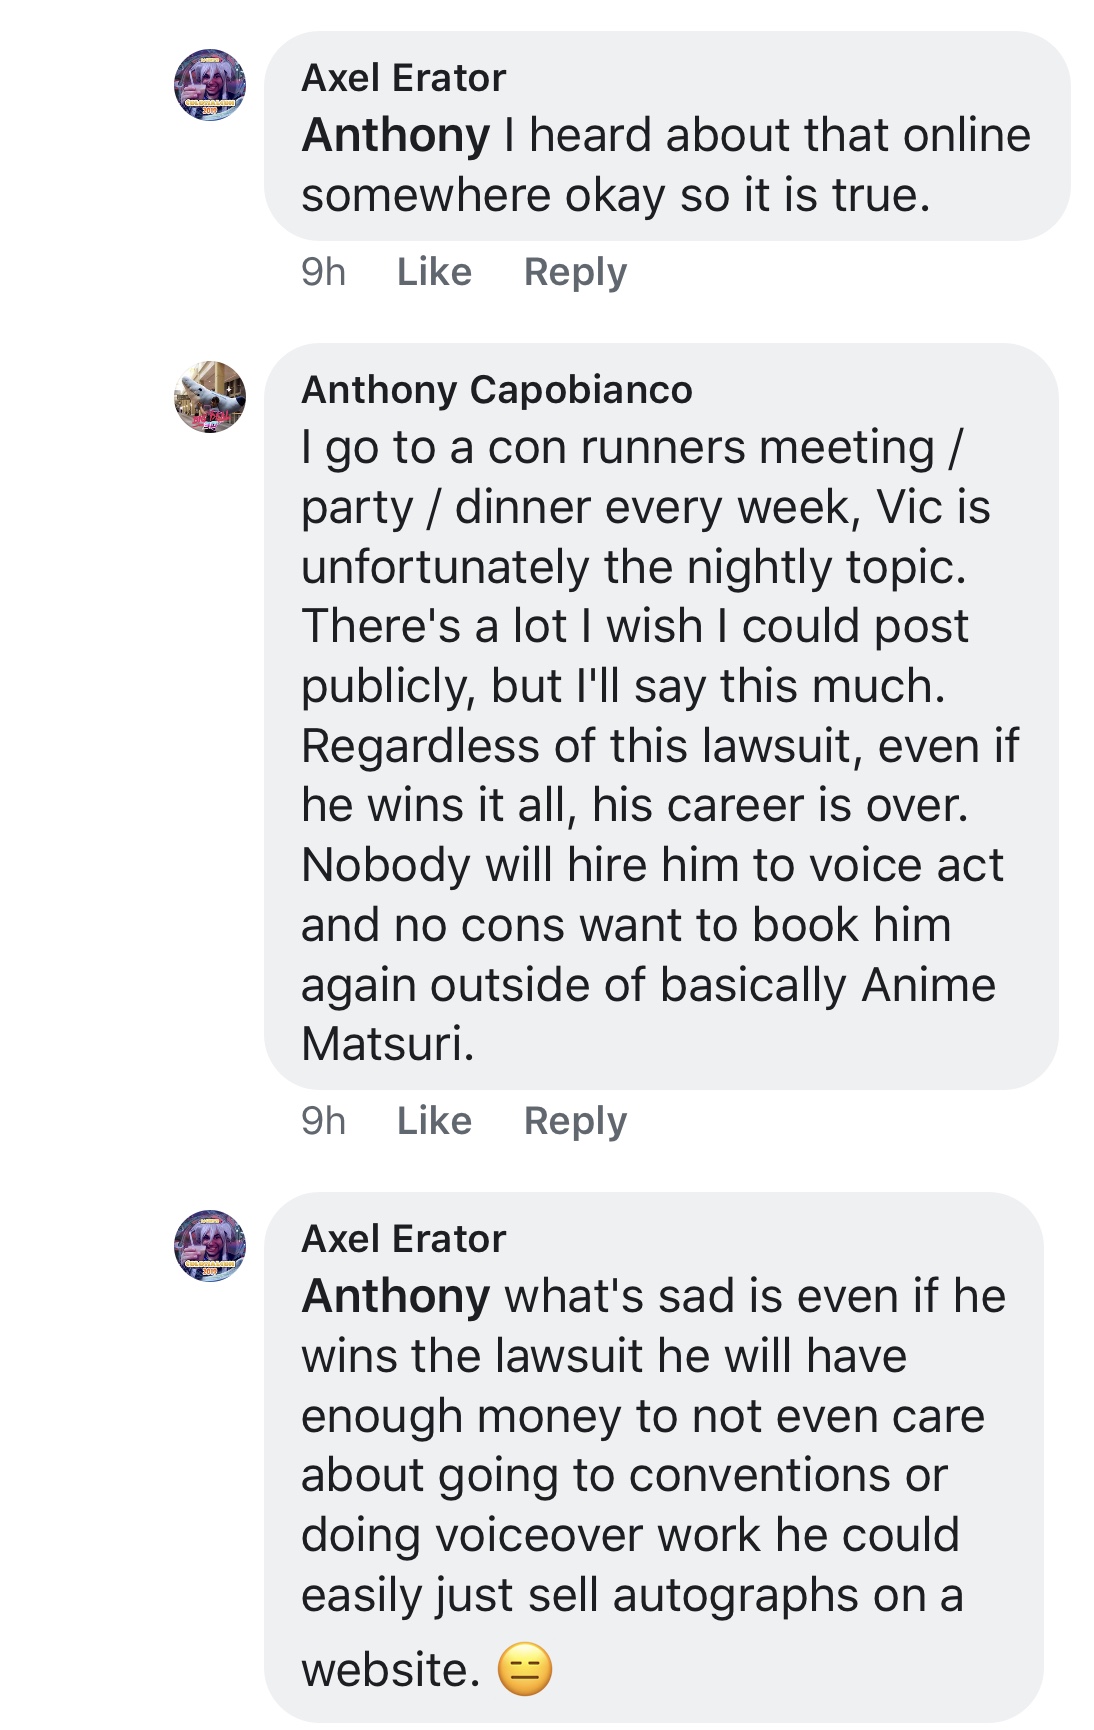Tap the "his career is over" sentence
Screen dimensions: 1094x1730
point(780,805)
